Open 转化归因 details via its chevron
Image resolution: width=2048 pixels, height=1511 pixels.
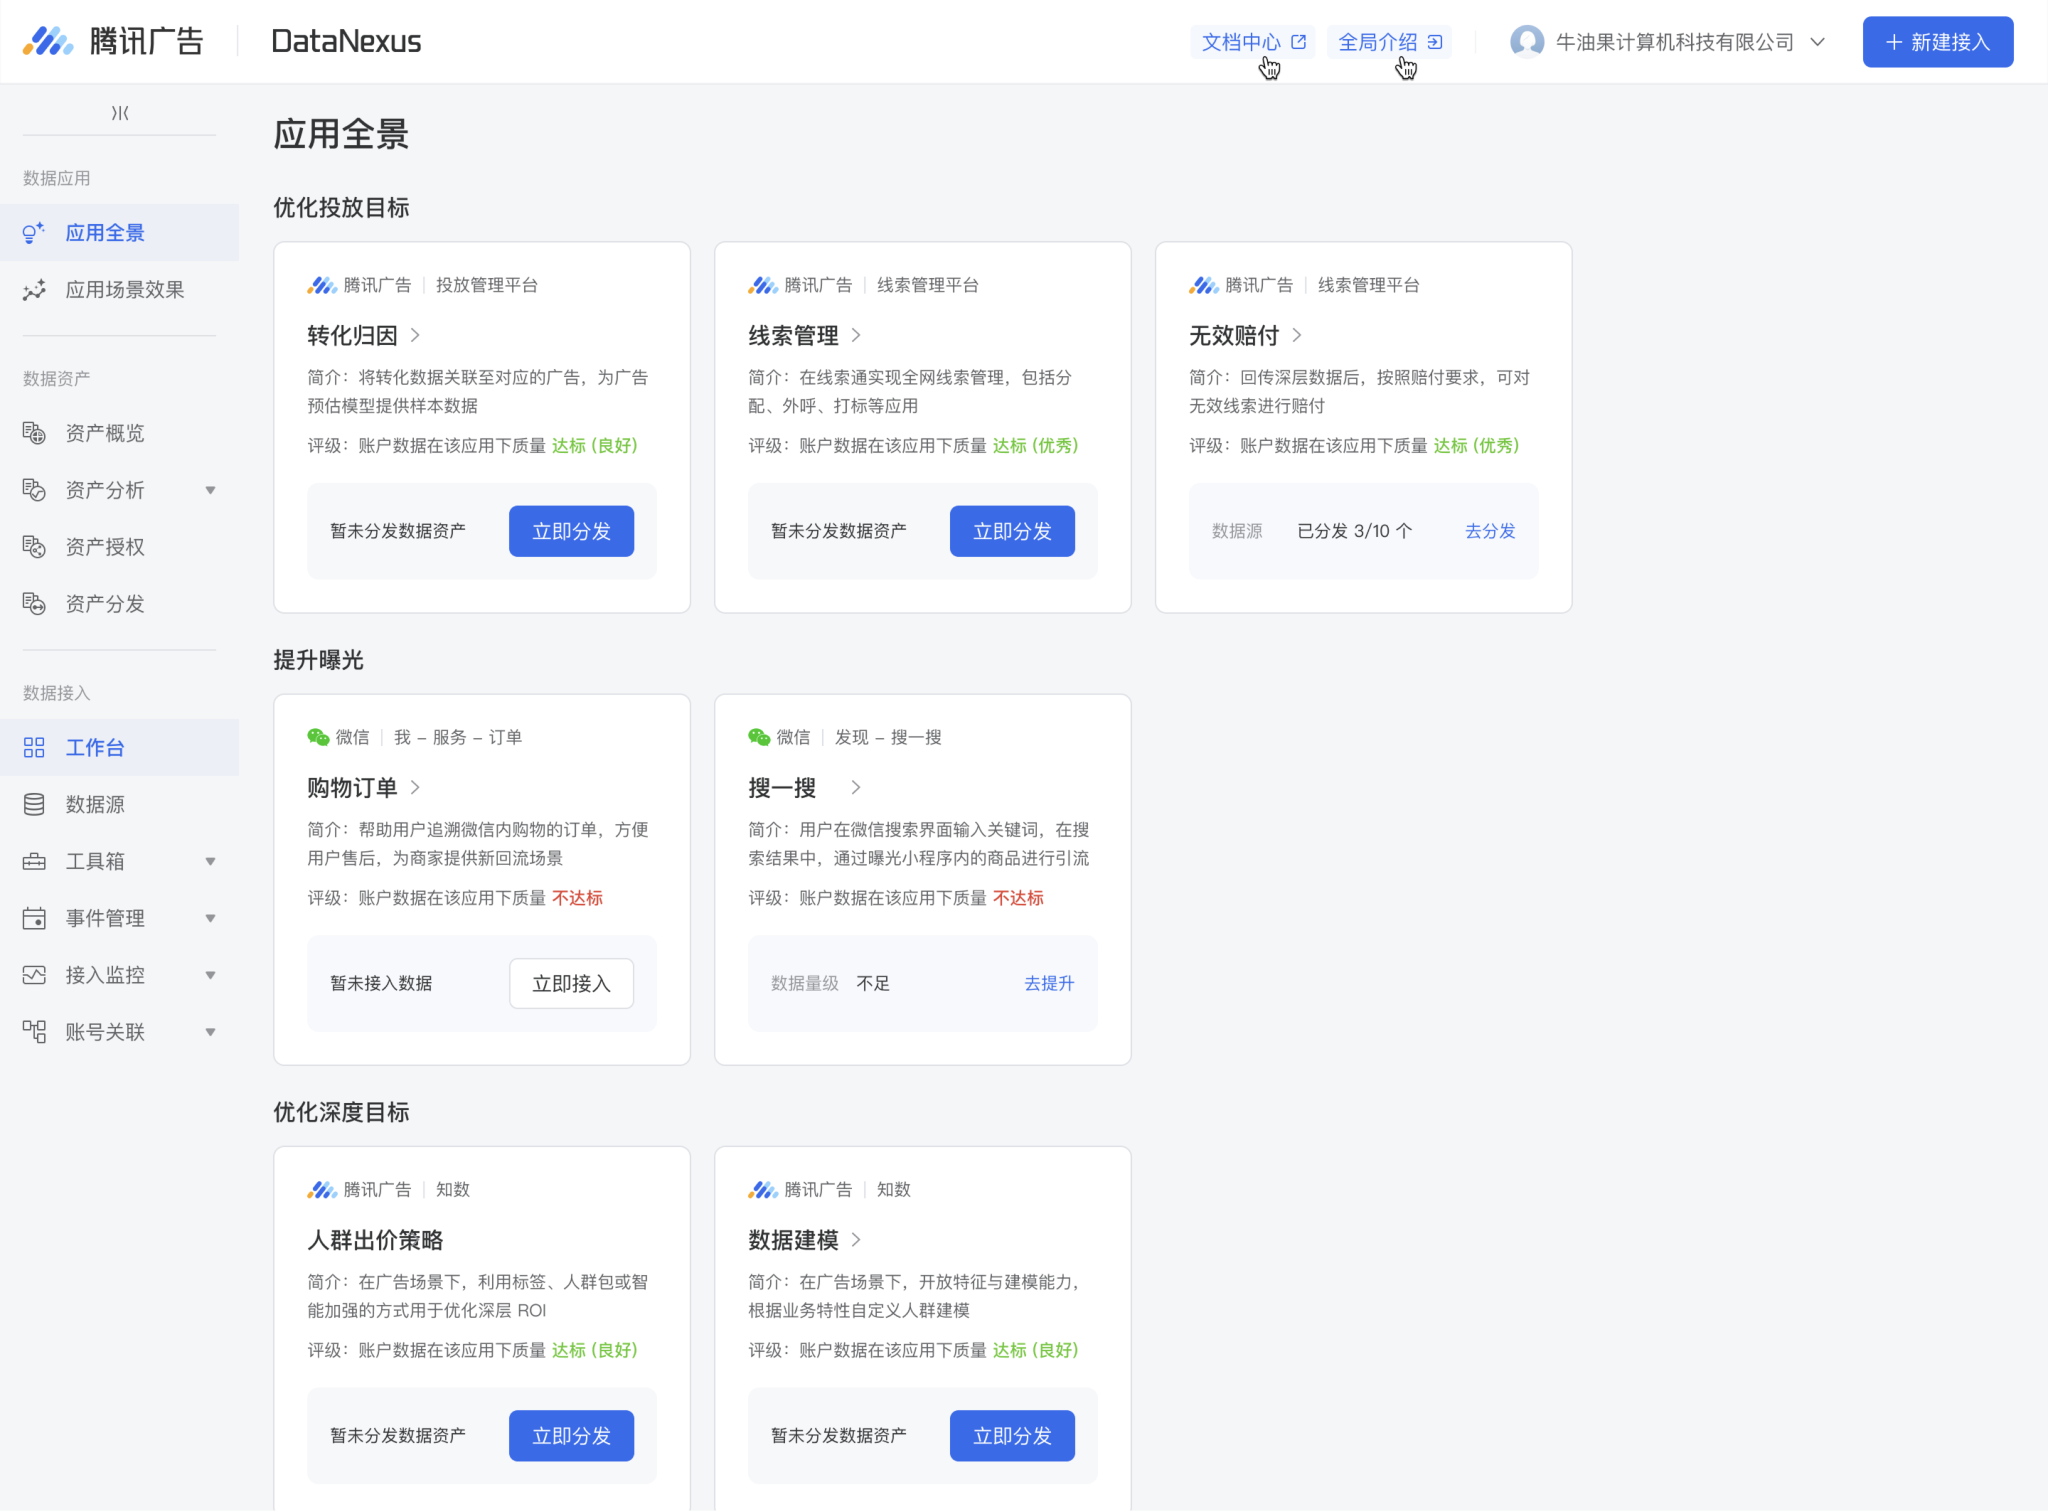415,335
